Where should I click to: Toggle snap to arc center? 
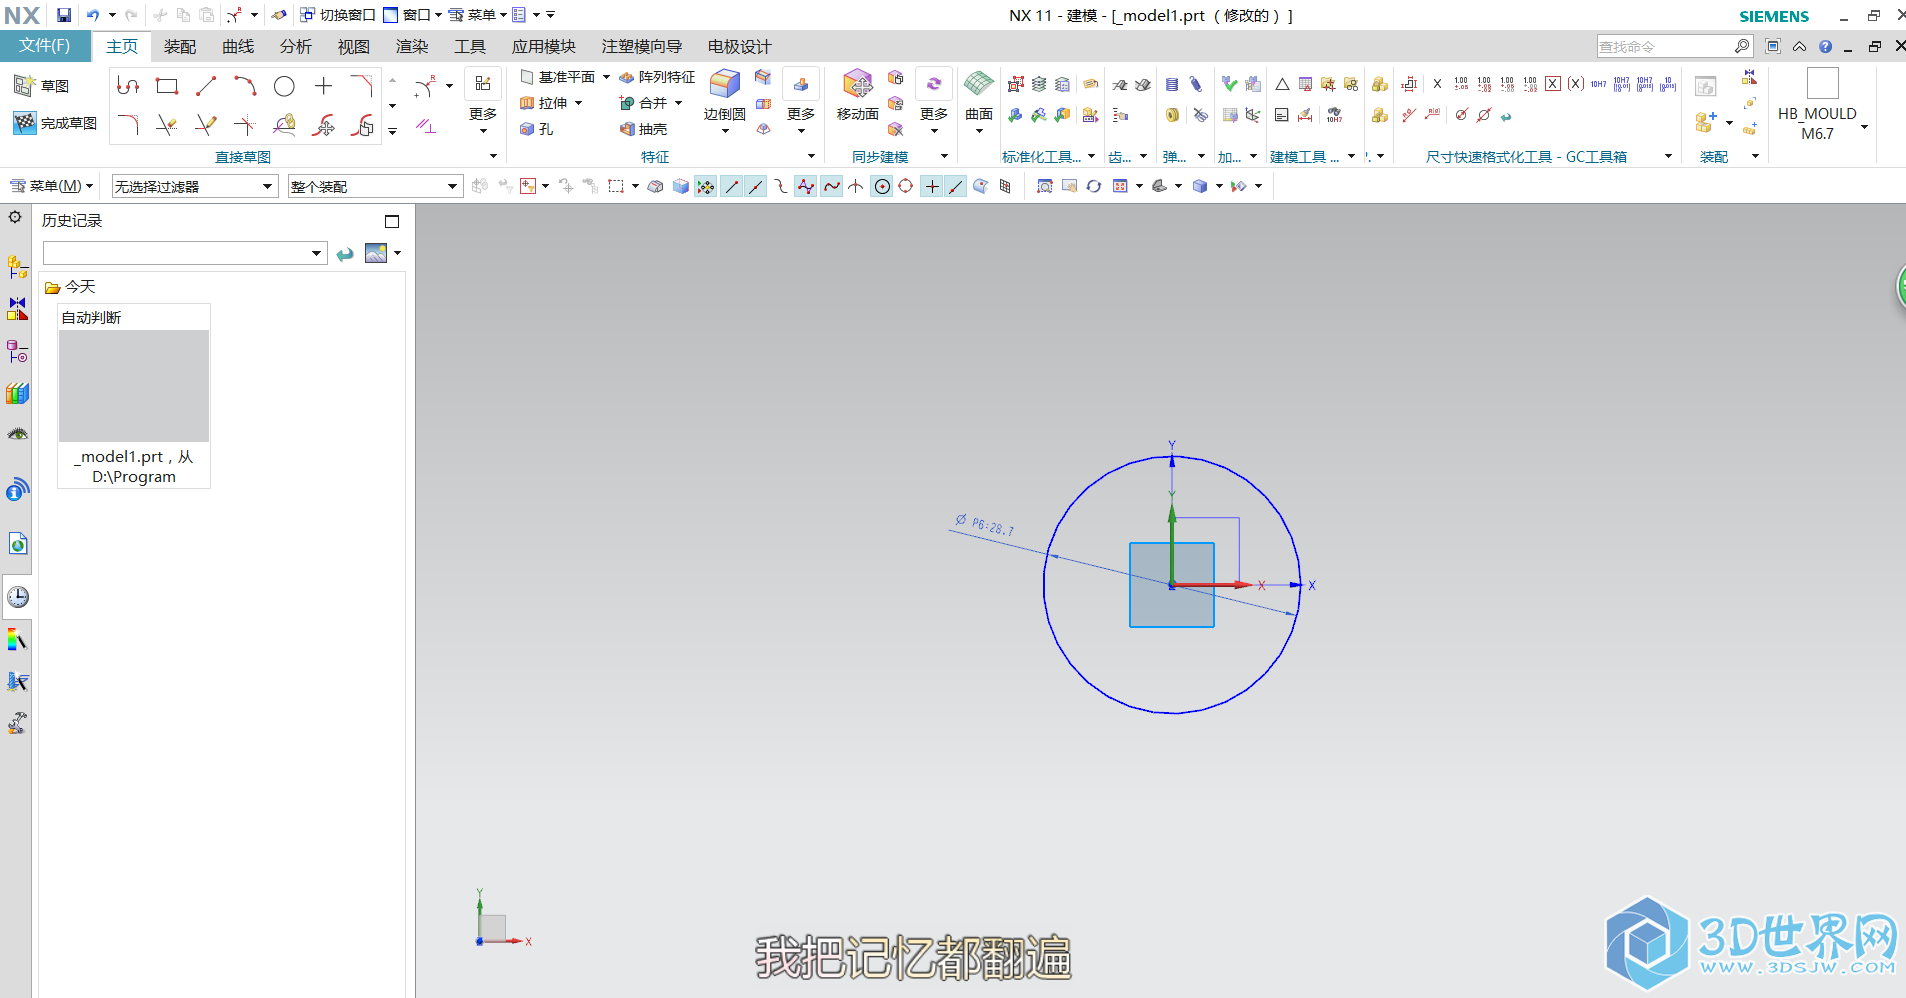[x=882, y=186]
